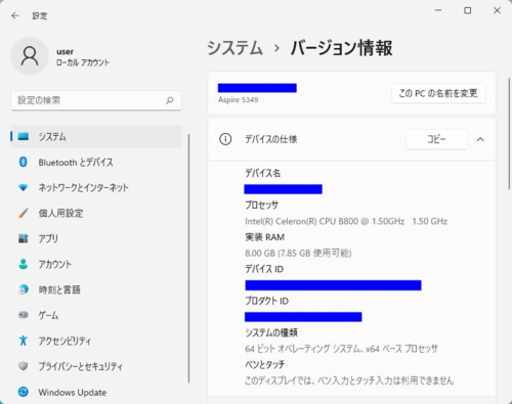Open the Bluetooth icon in sidebar
The image size is (512, 404).
click(23, 162)
